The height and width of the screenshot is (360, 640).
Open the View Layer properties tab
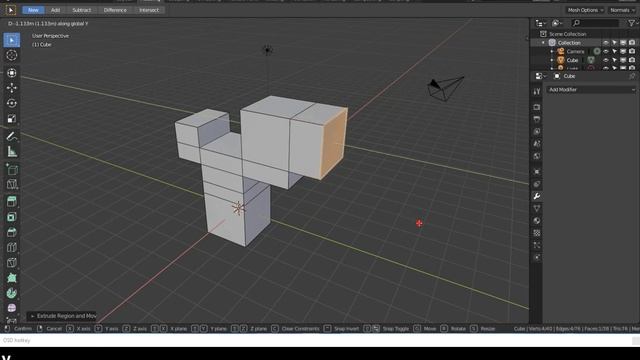click(x=537, y=131)
